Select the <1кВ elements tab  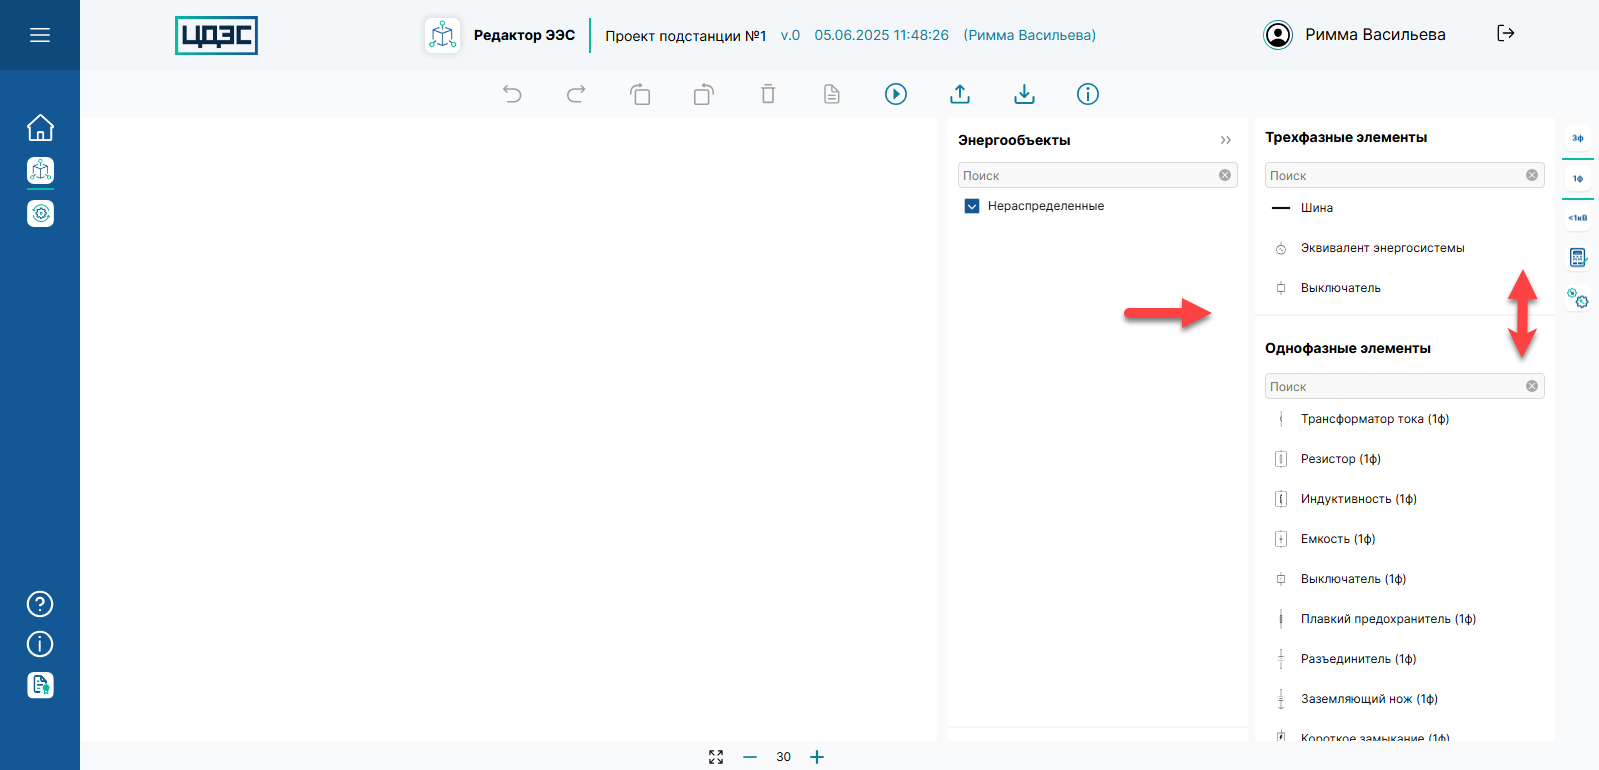tap(1578, 217)
